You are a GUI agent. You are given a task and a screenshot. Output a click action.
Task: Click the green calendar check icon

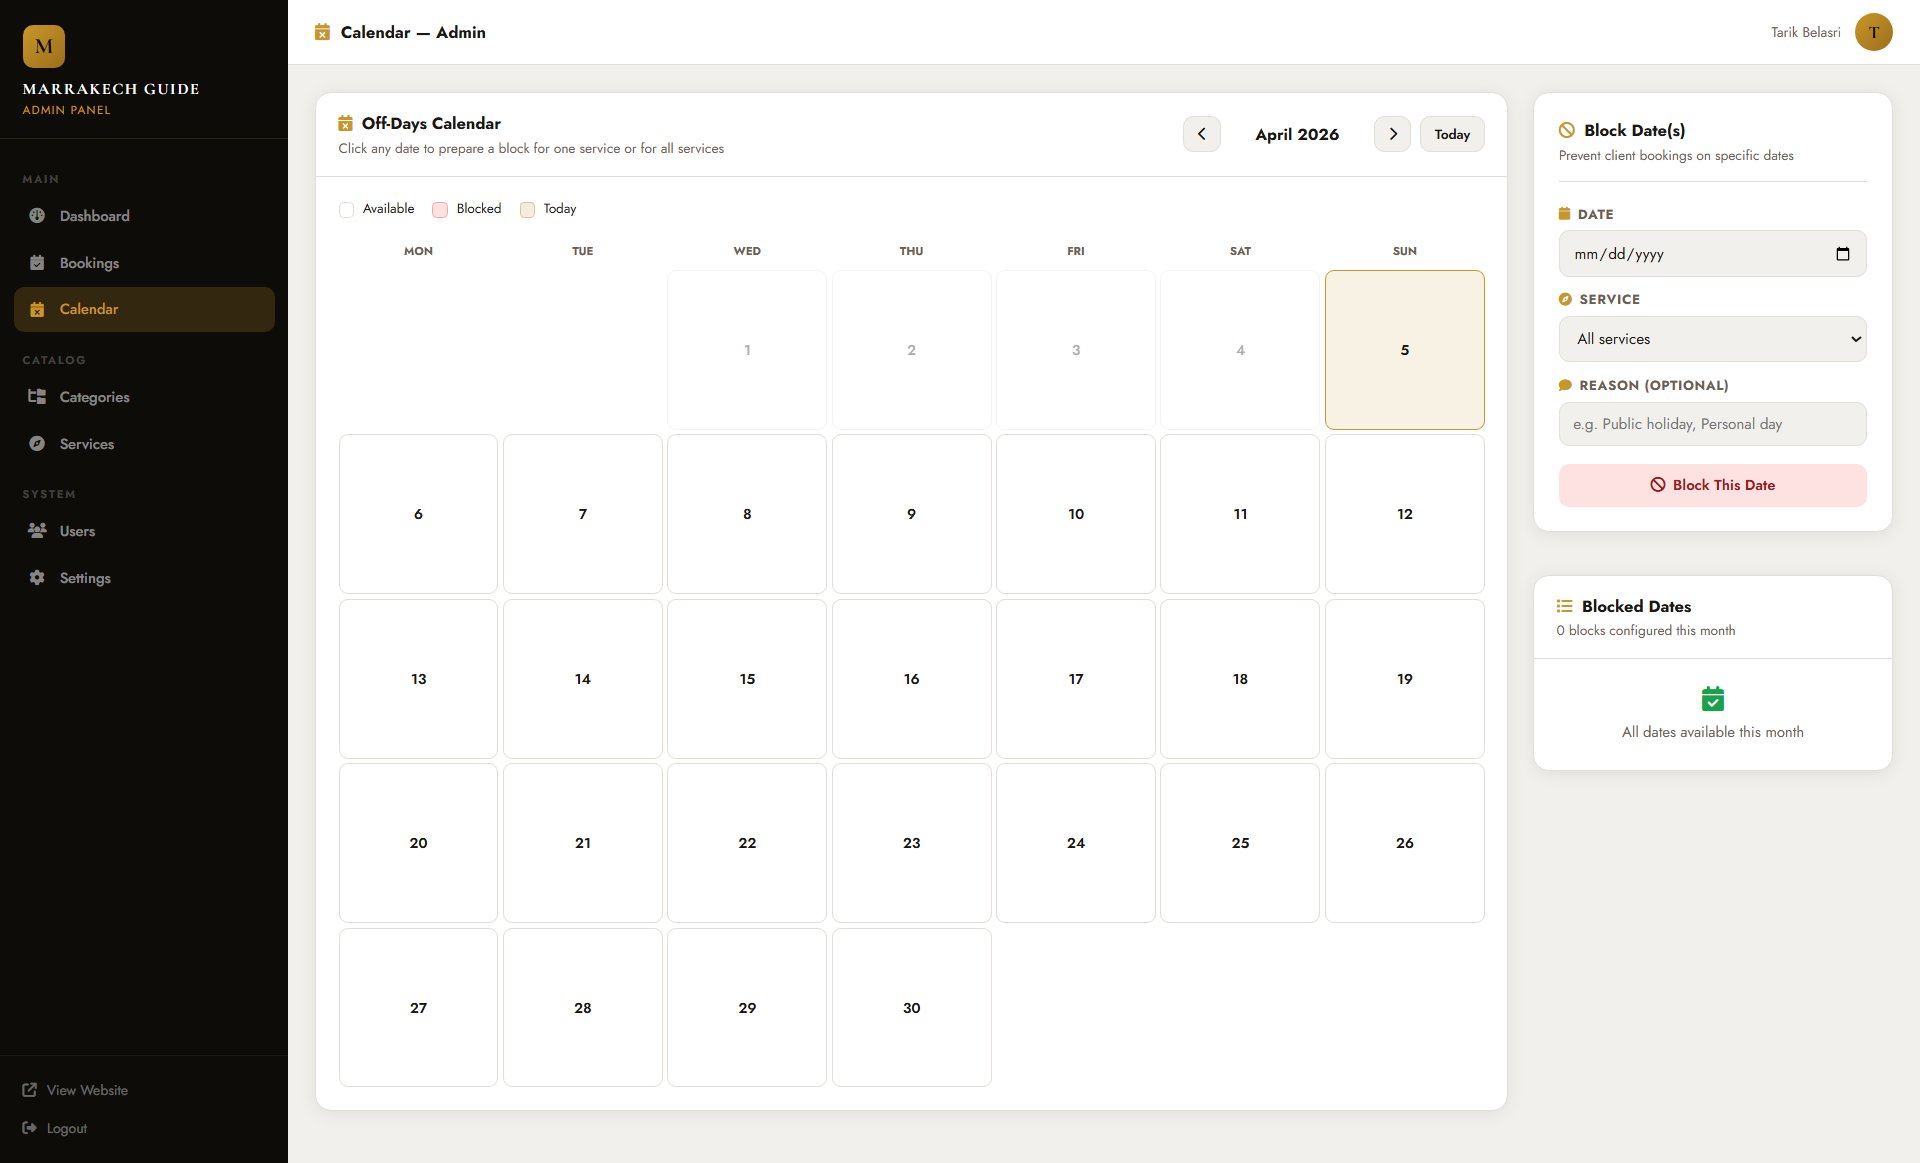coord(1713,699)
